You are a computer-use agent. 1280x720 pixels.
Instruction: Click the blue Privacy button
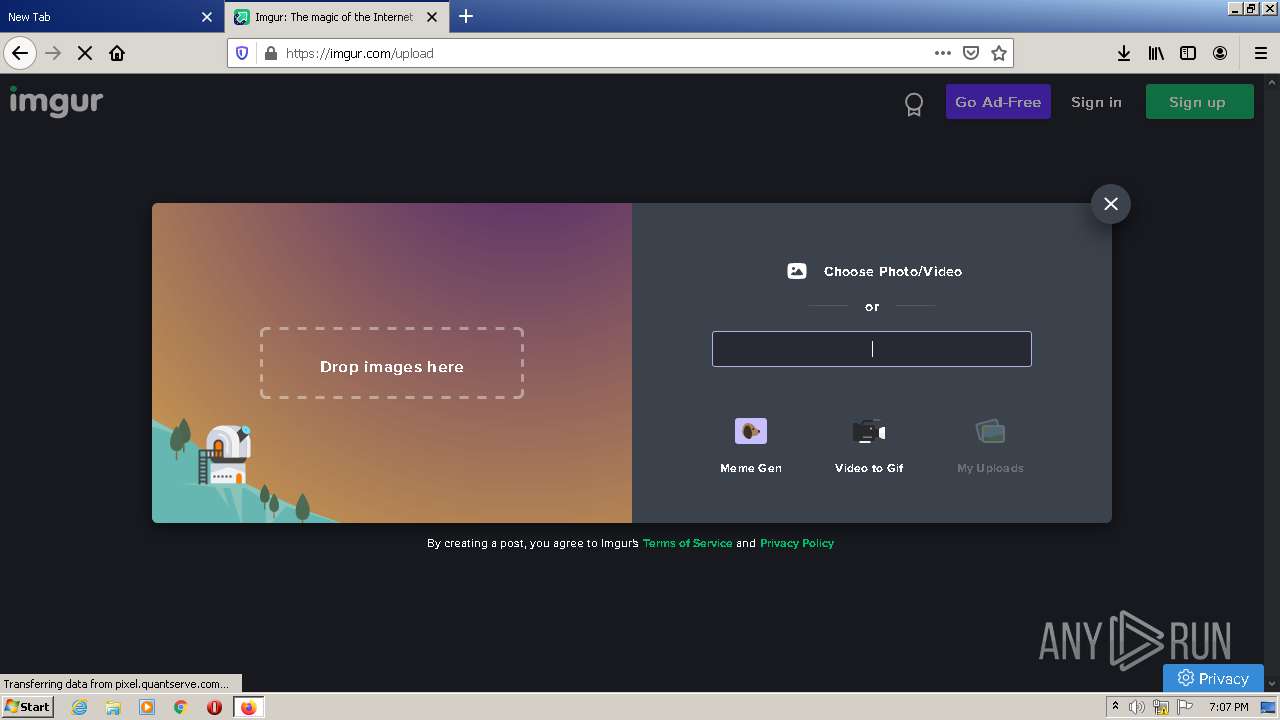1213,678
